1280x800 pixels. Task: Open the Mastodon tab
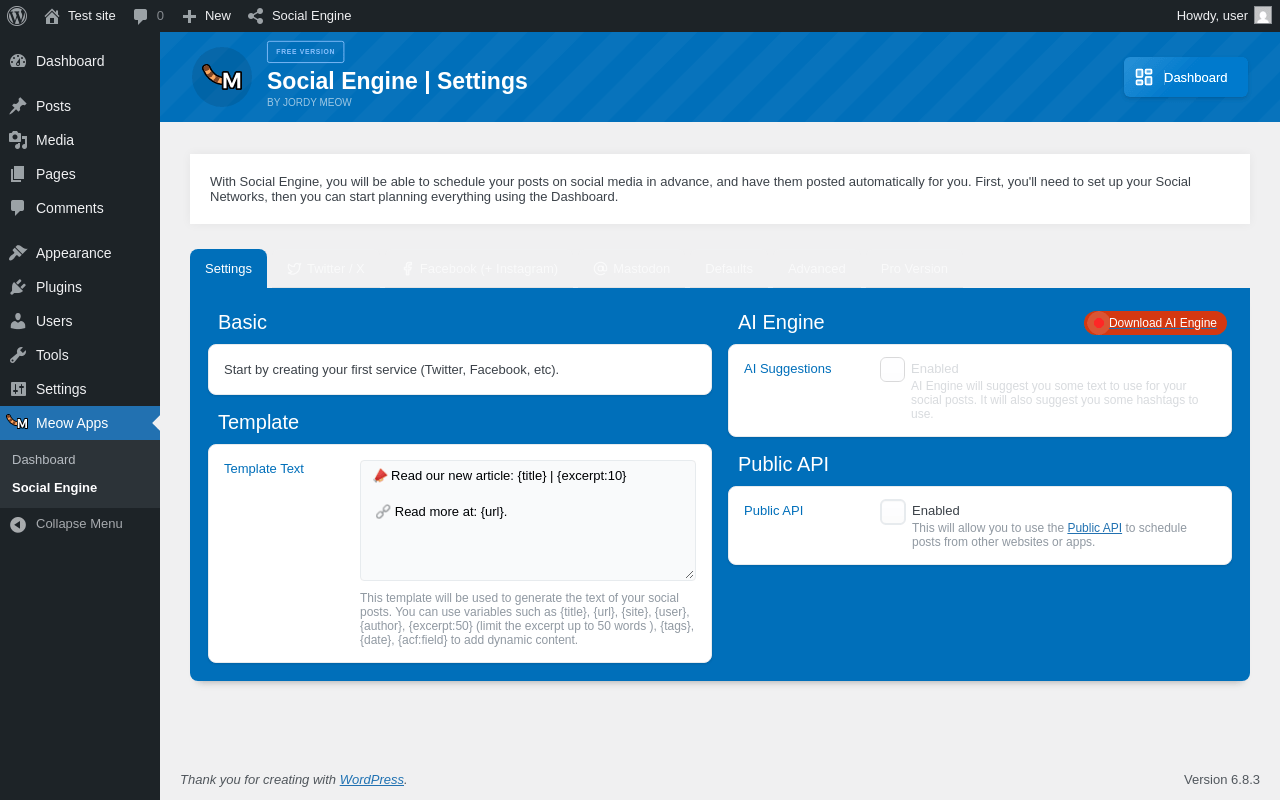pyautogui.click(x=631, y=269)
